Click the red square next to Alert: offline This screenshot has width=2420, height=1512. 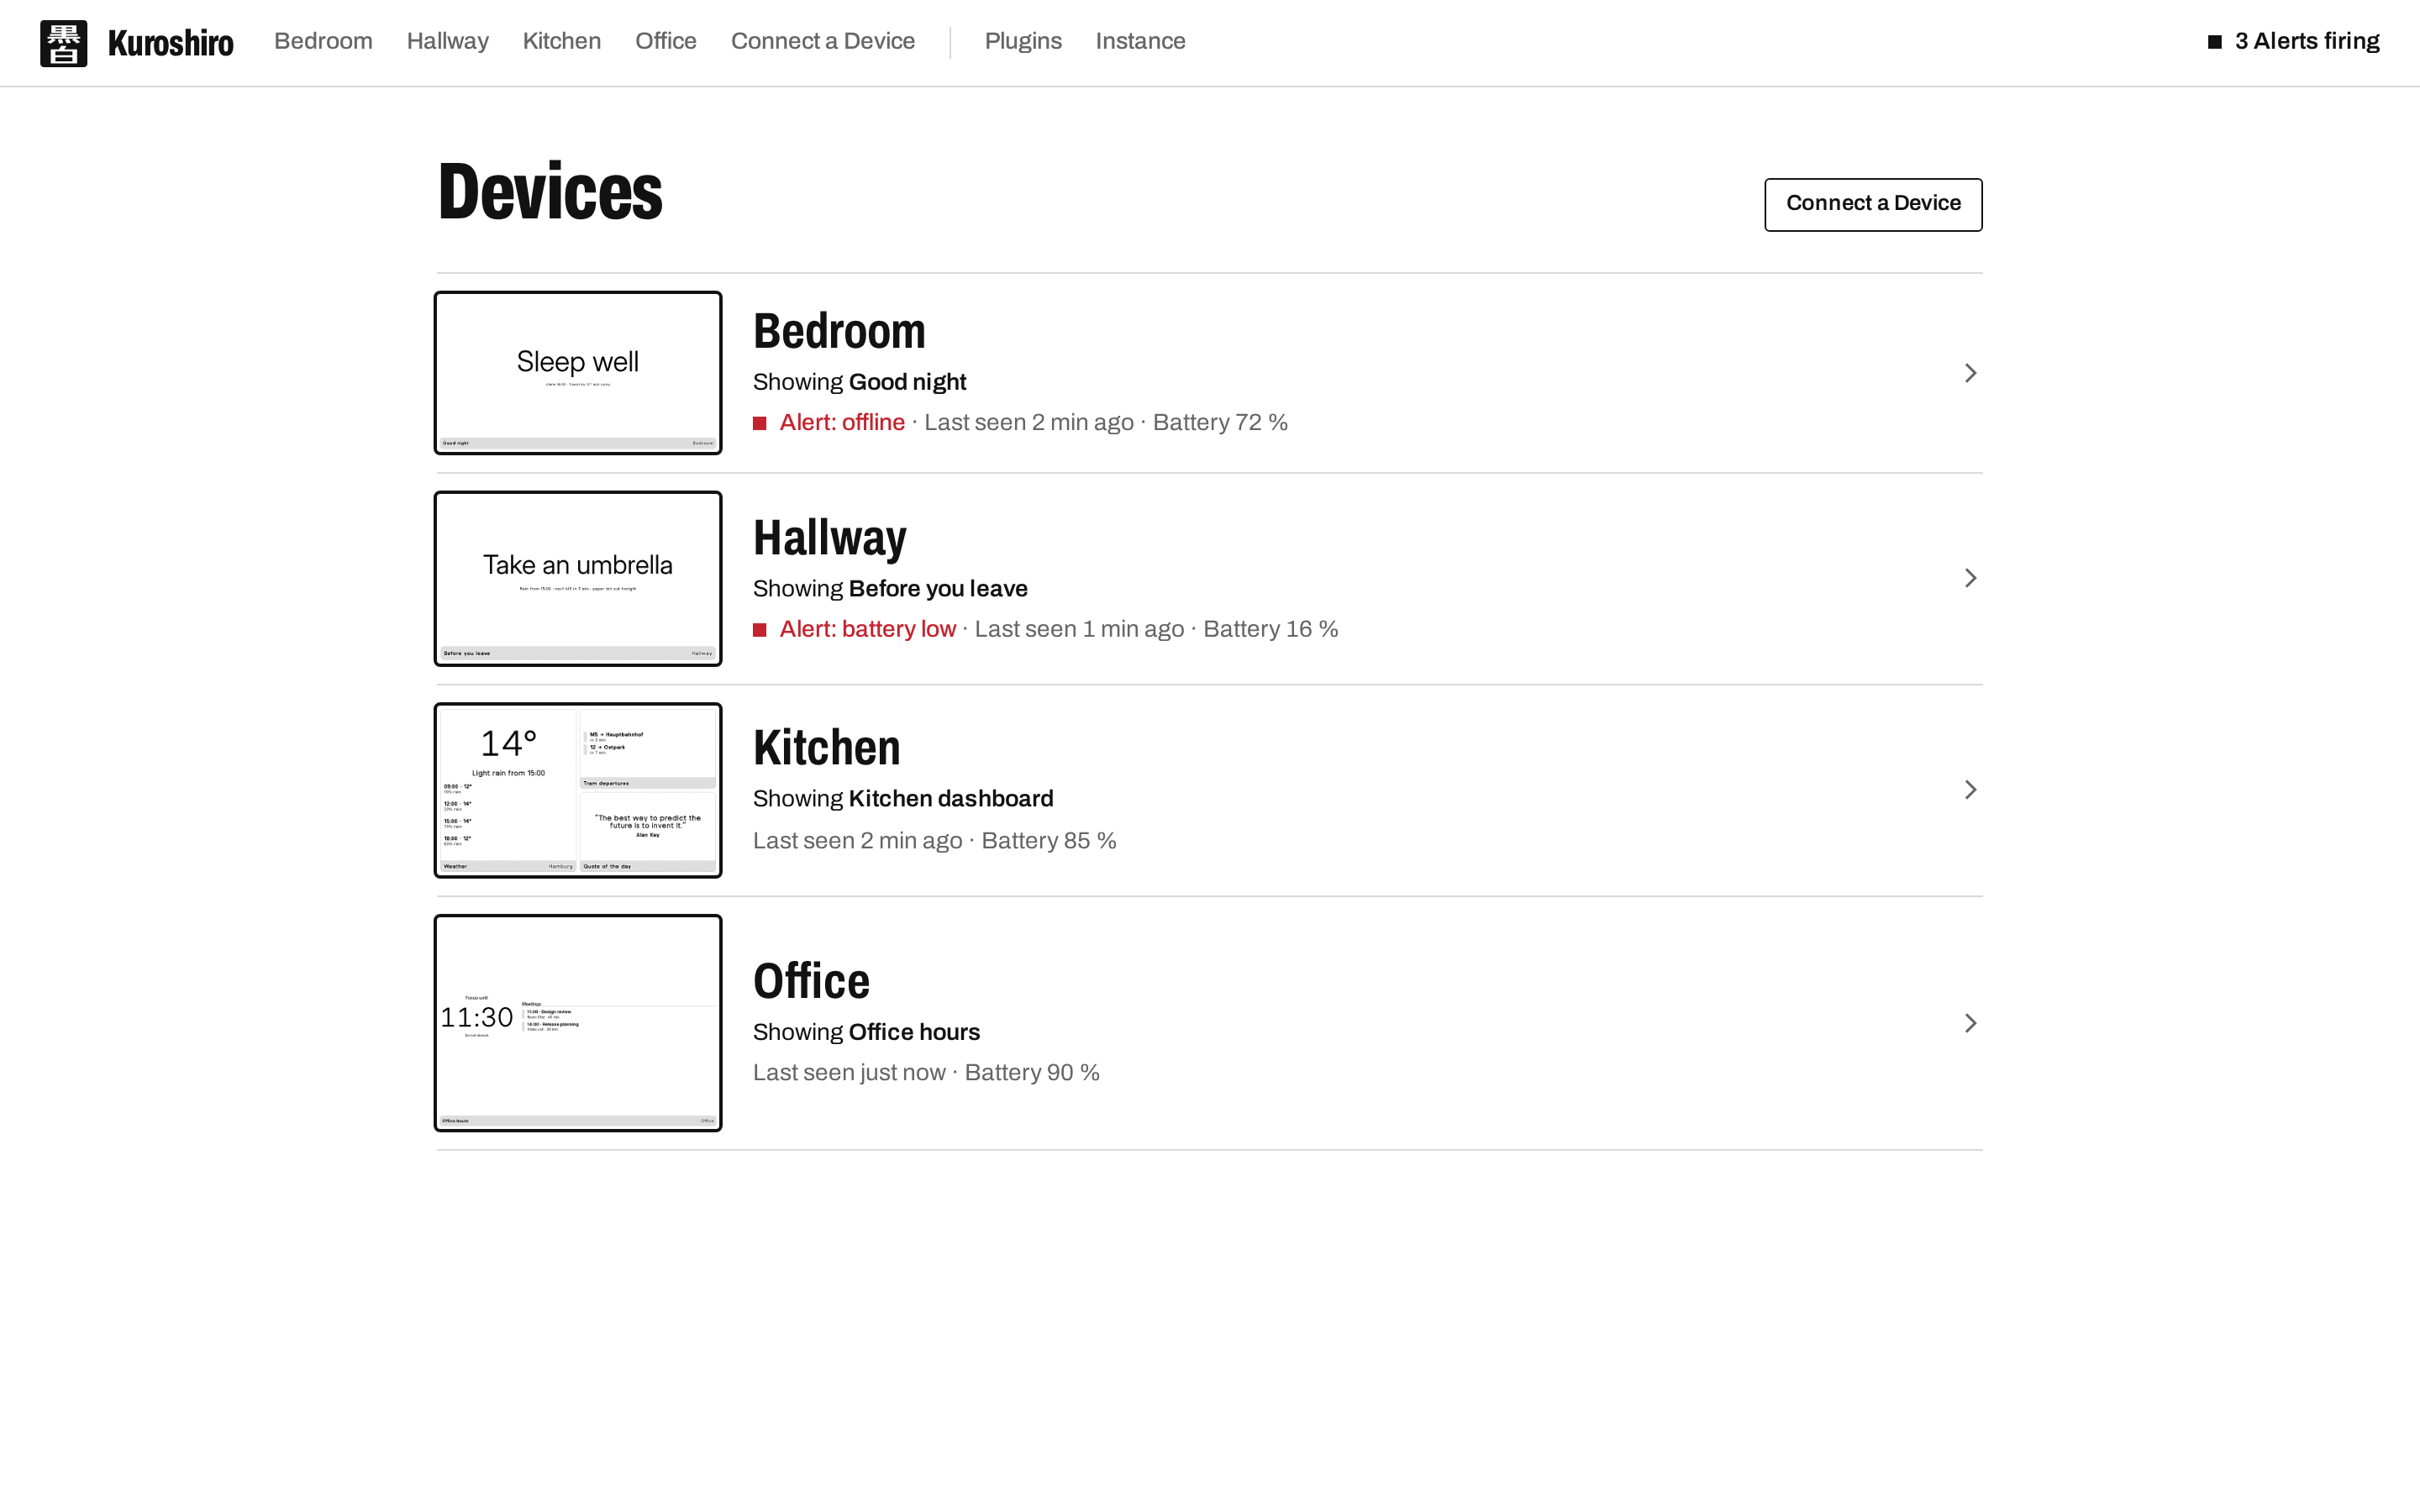coord(760,423)
